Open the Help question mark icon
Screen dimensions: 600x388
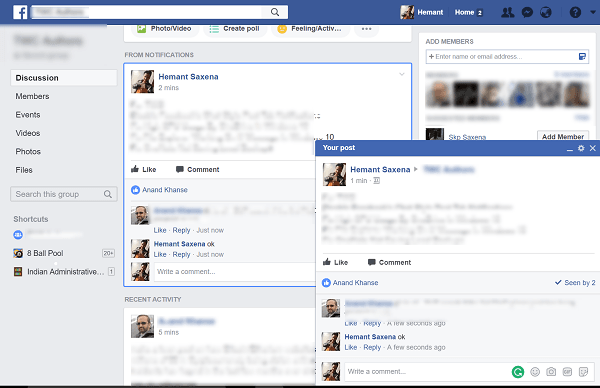pos(575,13)
